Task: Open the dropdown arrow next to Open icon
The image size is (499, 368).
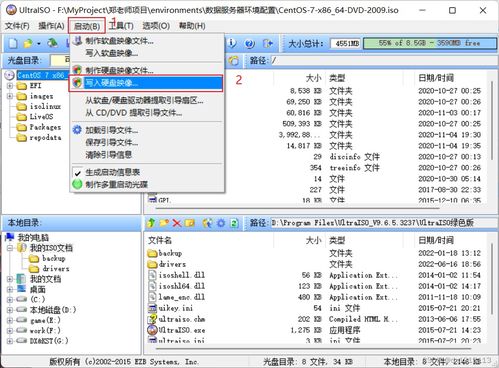Action: click(x=39, y=44)
